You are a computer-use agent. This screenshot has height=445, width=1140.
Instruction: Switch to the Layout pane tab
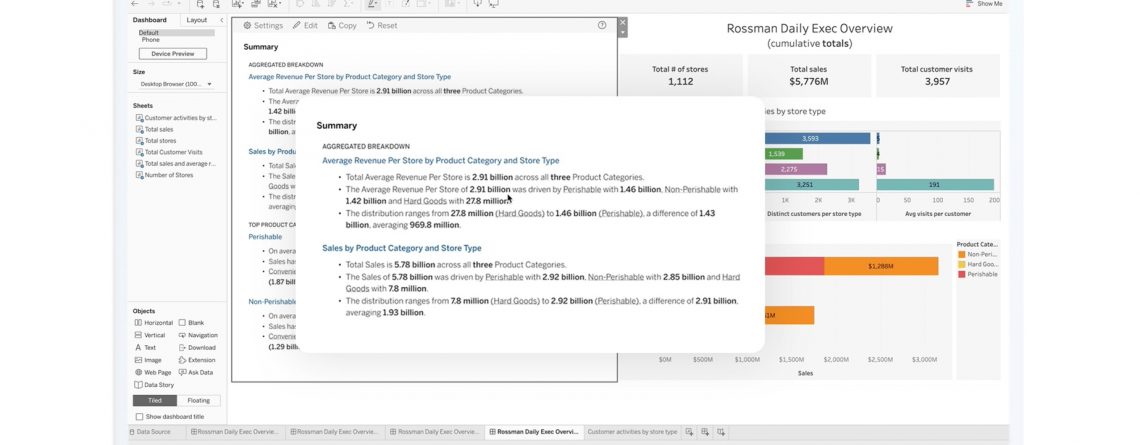pos(196,20)
